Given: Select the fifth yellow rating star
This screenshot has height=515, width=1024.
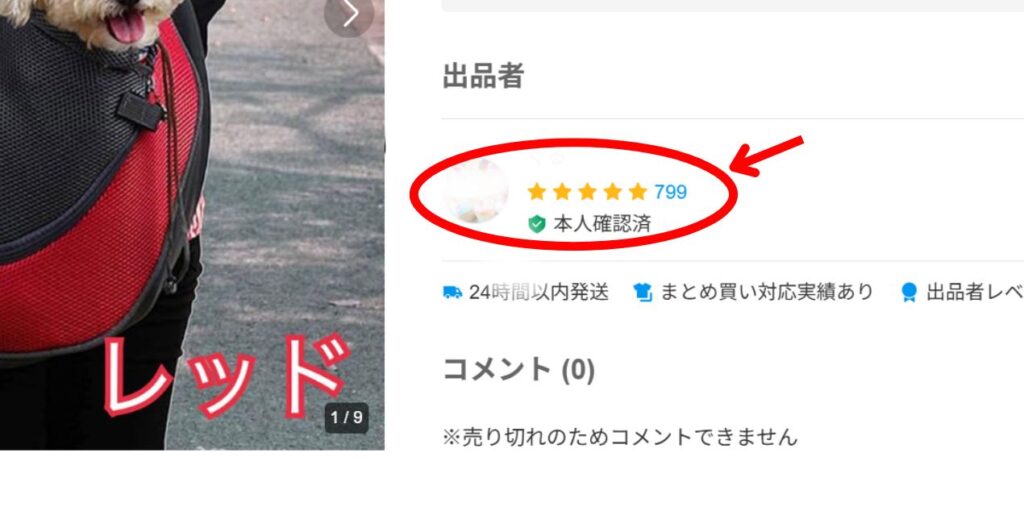Looking at the screenshot, I should point(637,192).
